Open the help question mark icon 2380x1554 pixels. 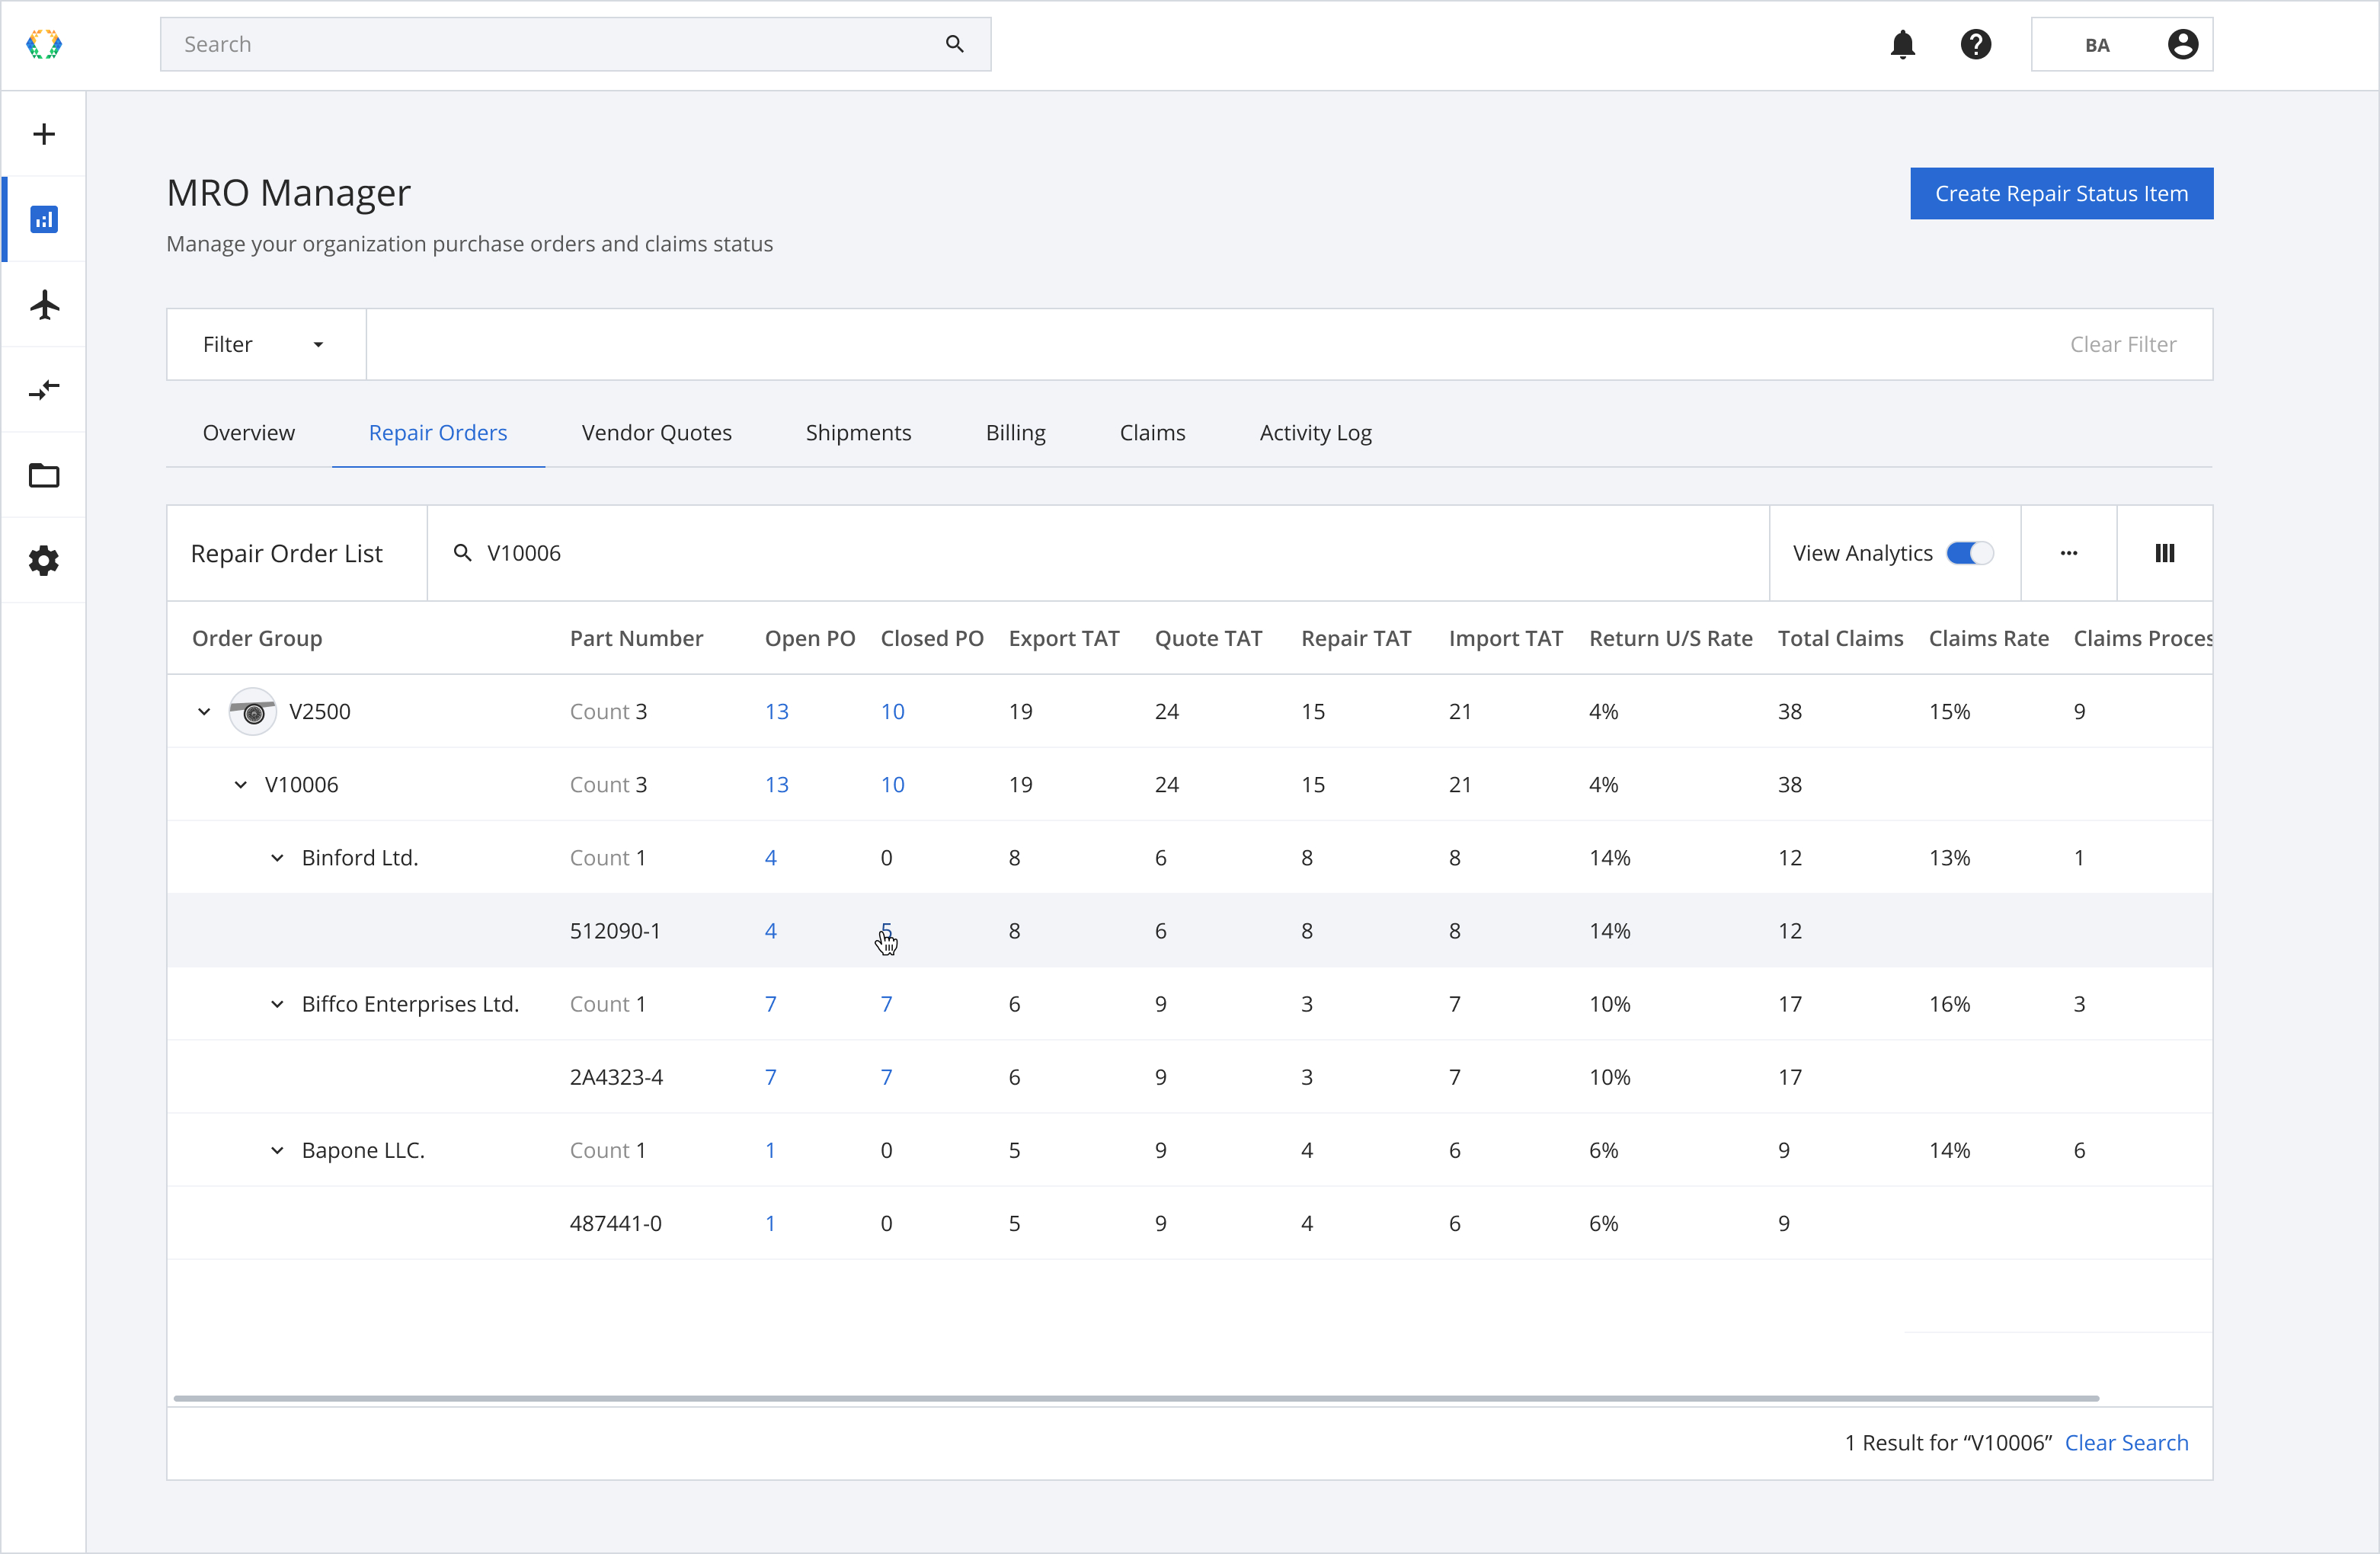[1975, 44]
